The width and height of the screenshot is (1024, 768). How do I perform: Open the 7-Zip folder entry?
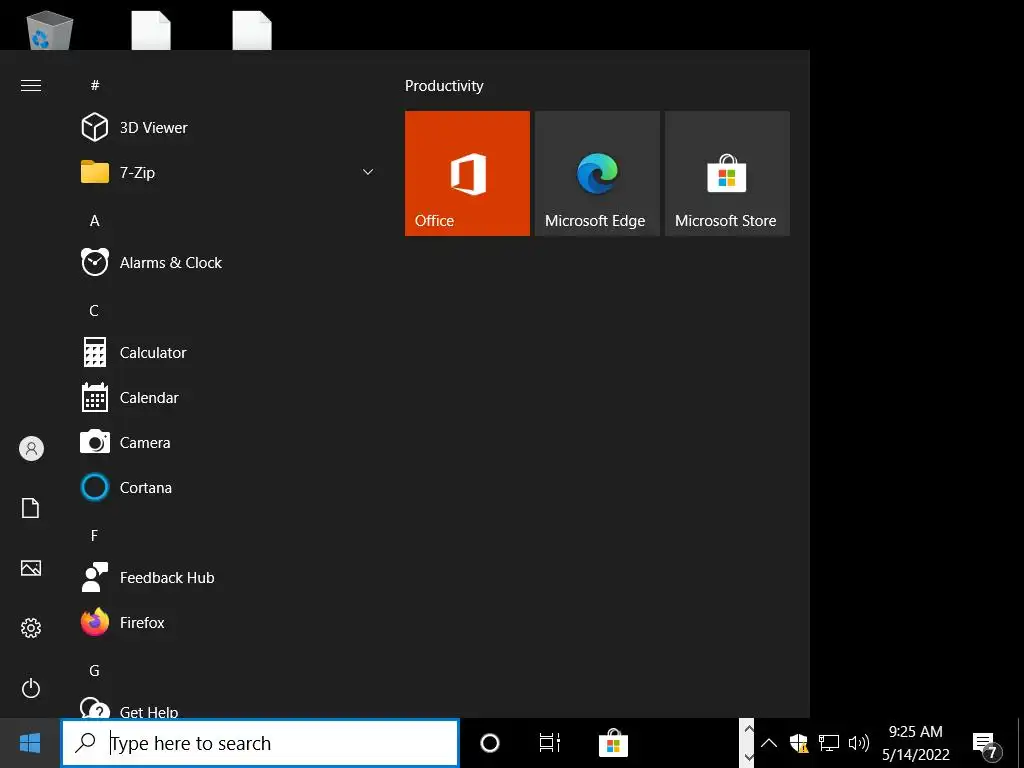225,172
